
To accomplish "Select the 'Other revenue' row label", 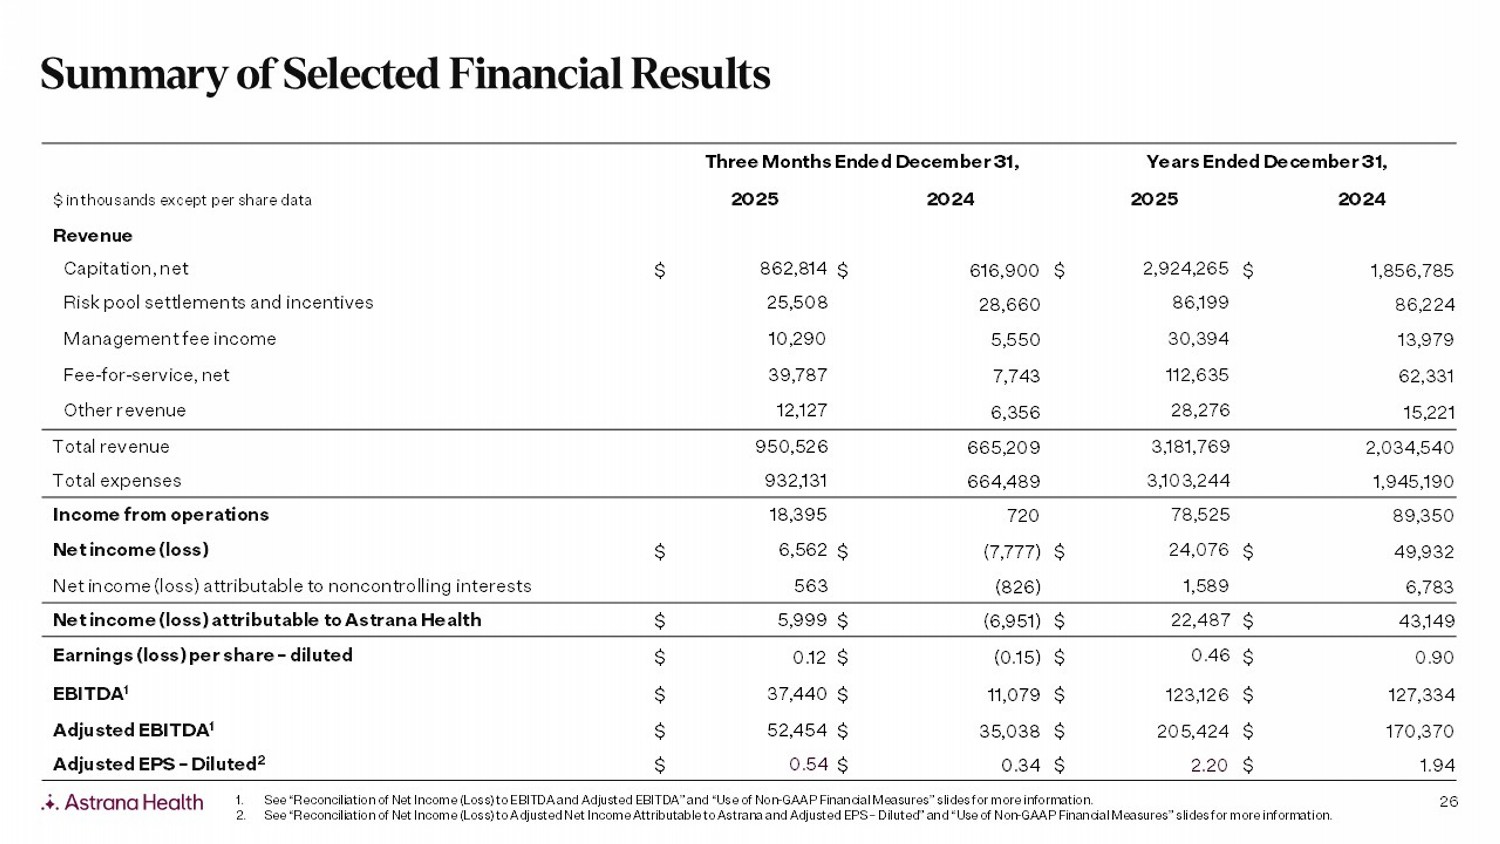I will coord(124,410).
